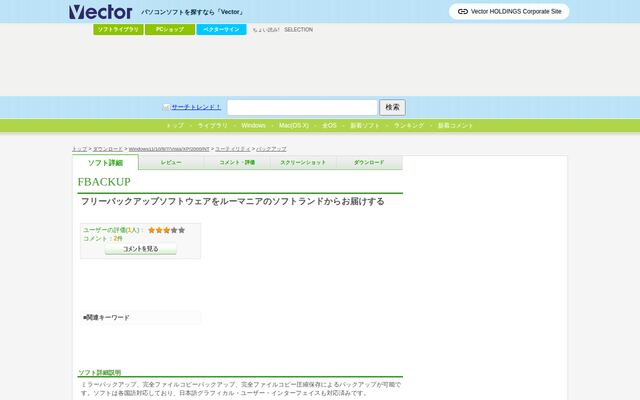Select ランキング in the green navigation bar

tap(409, 125)
